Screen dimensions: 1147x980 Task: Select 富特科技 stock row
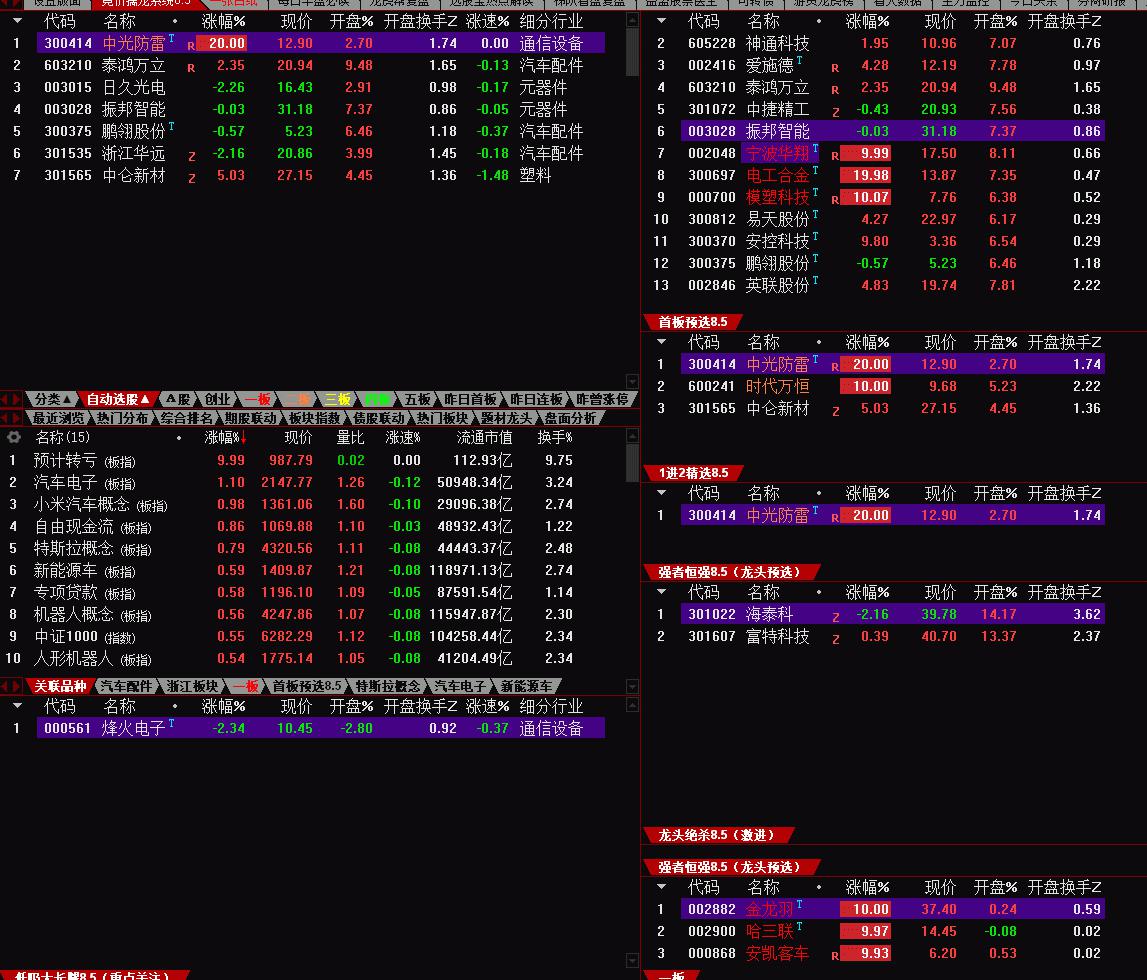[x=892, y=636]
